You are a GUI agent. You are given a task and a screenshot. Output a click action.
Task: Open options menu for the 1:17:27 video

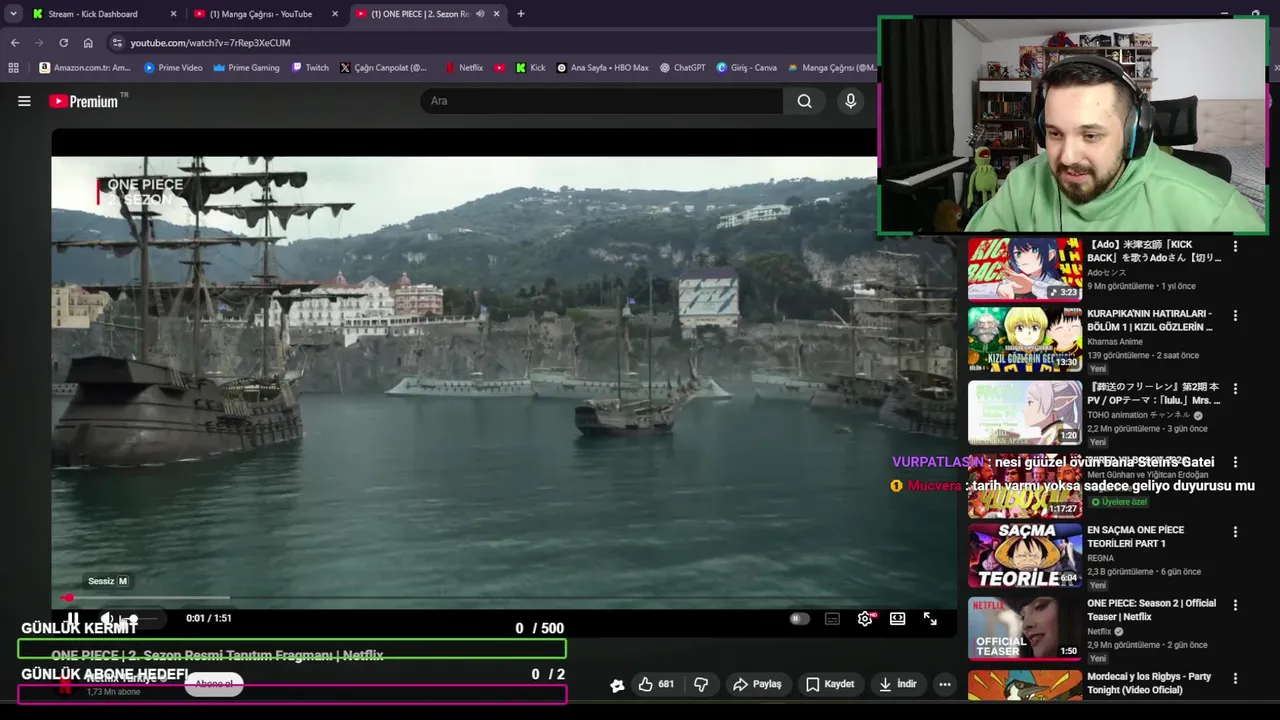coord(1235,462)
